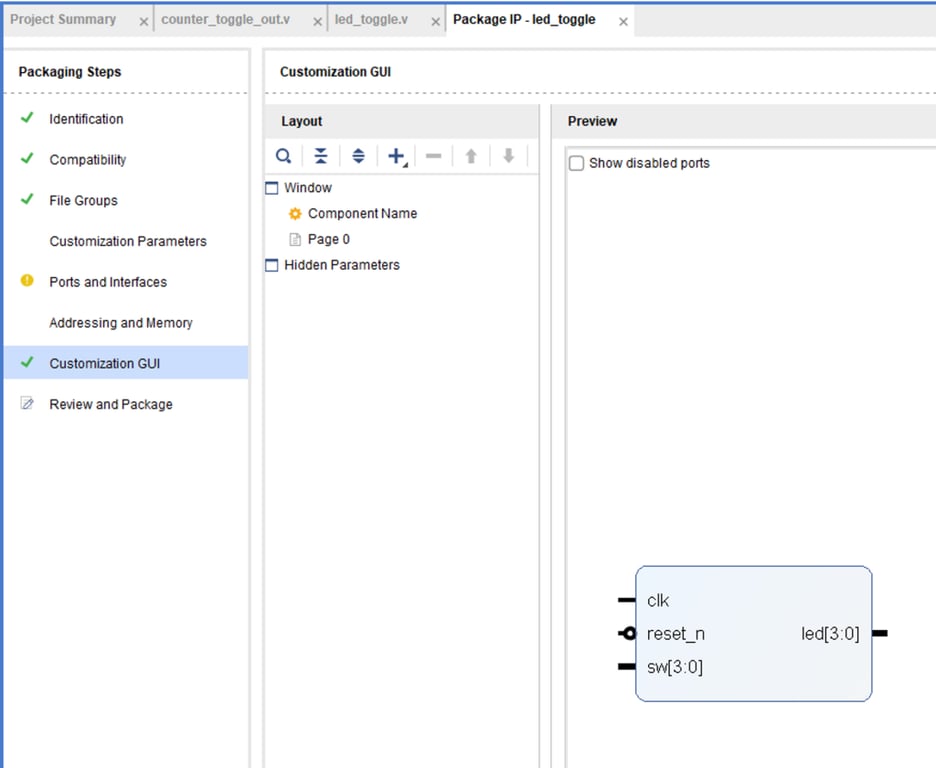Click green checkmark next to File Groups
Image resolution: width=936 pixels, height=768 pixels.
coord(27,199)
